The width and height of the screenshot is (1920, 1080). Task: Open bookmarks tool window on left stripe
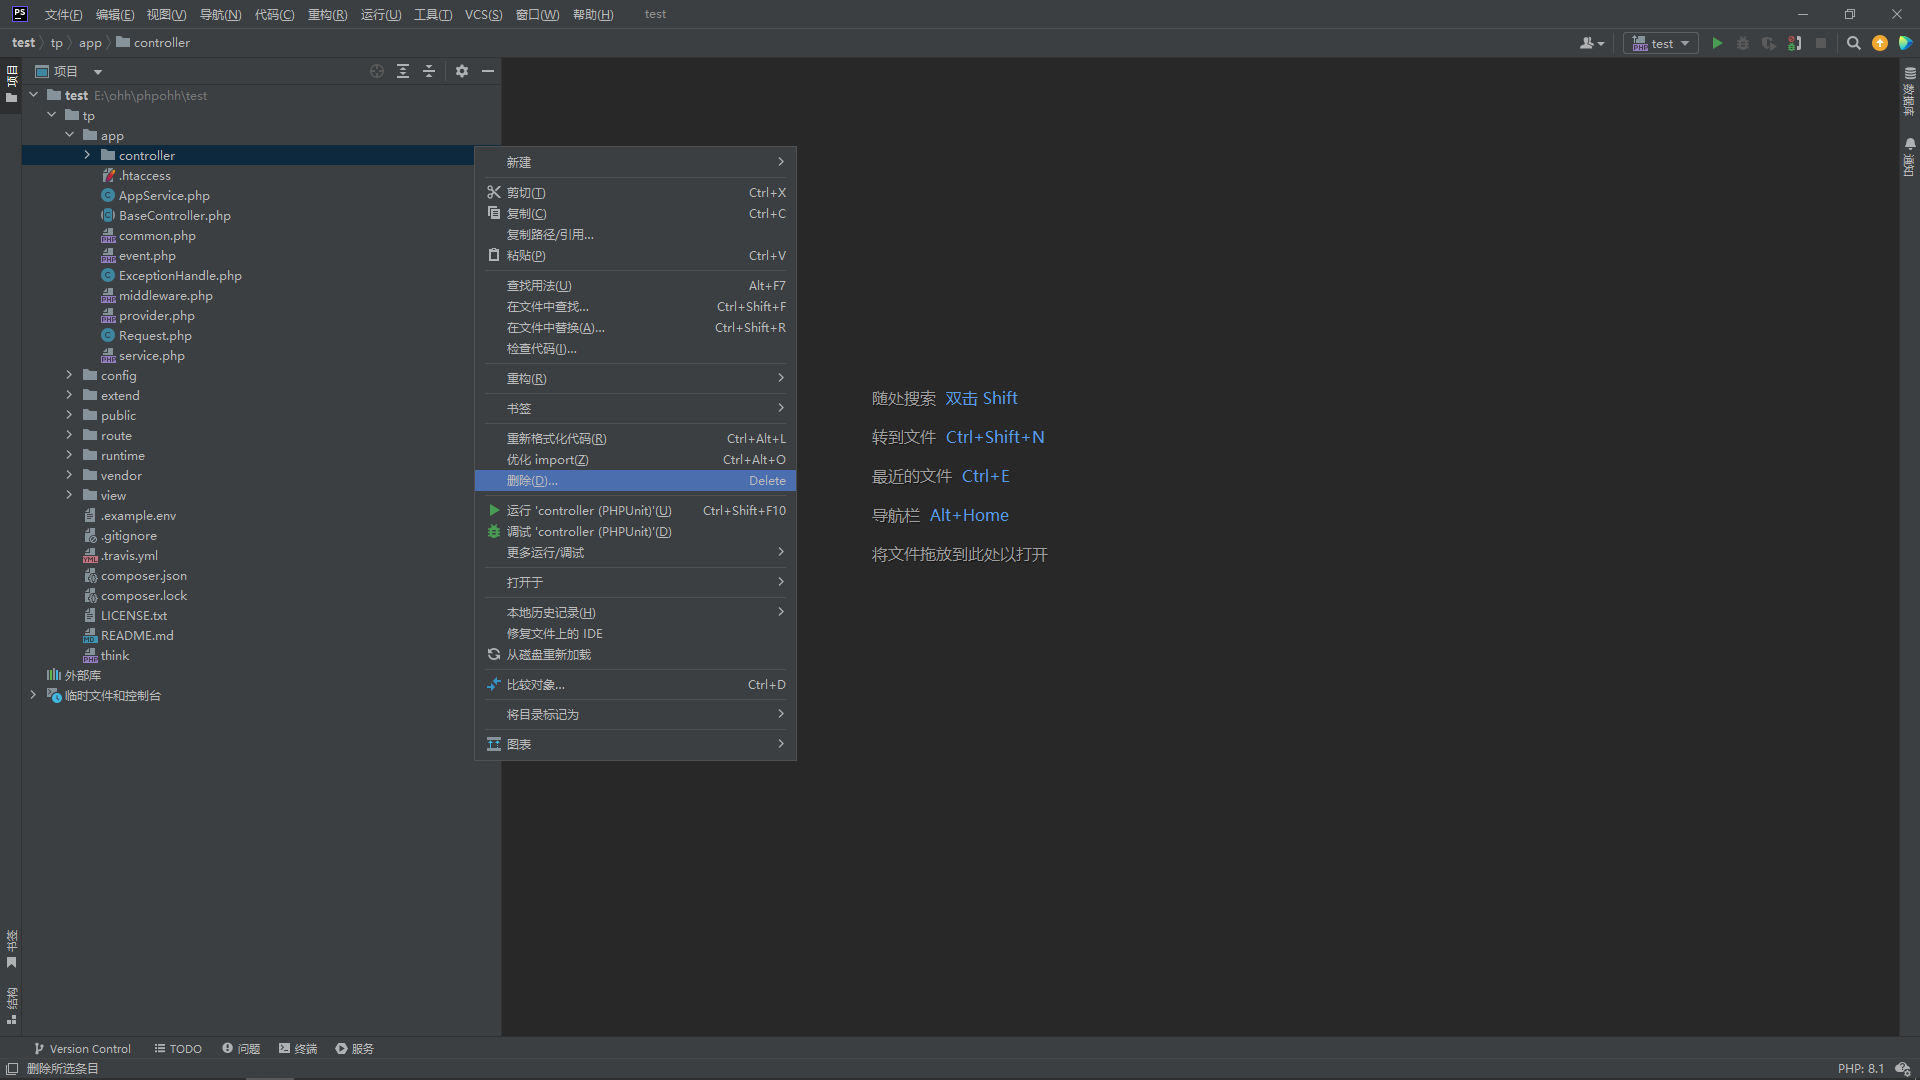click(x=11, y=948)
